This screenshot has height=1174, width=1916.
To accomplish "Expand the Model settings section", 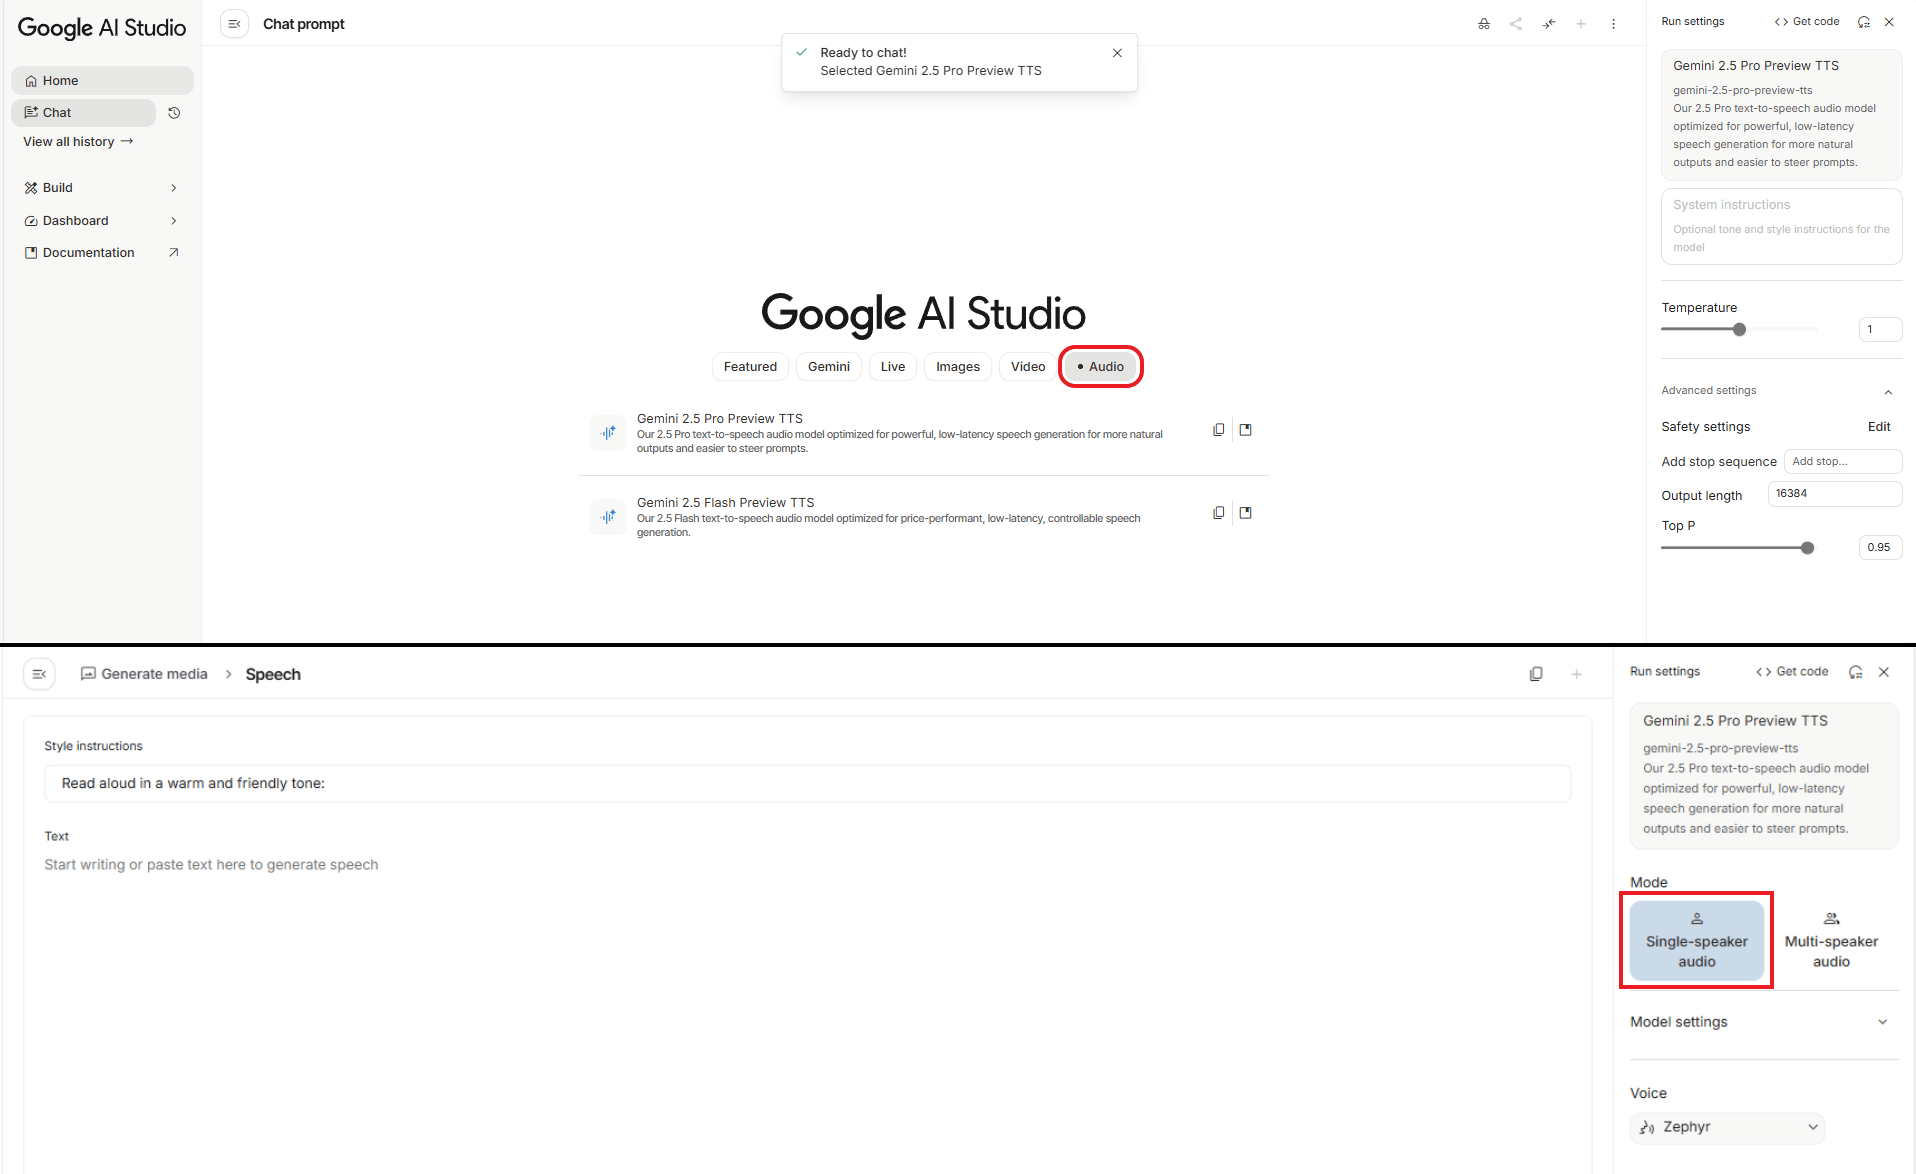I will 1882,1021.
